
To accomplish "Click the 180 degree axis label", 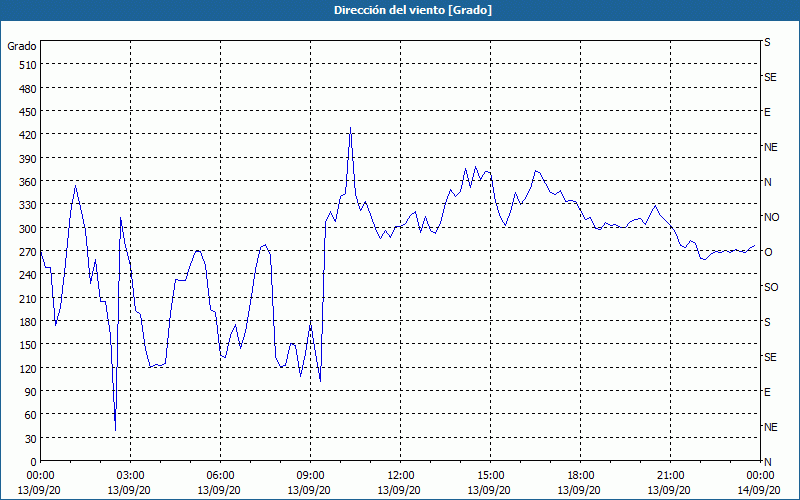I will coord(28,322).
